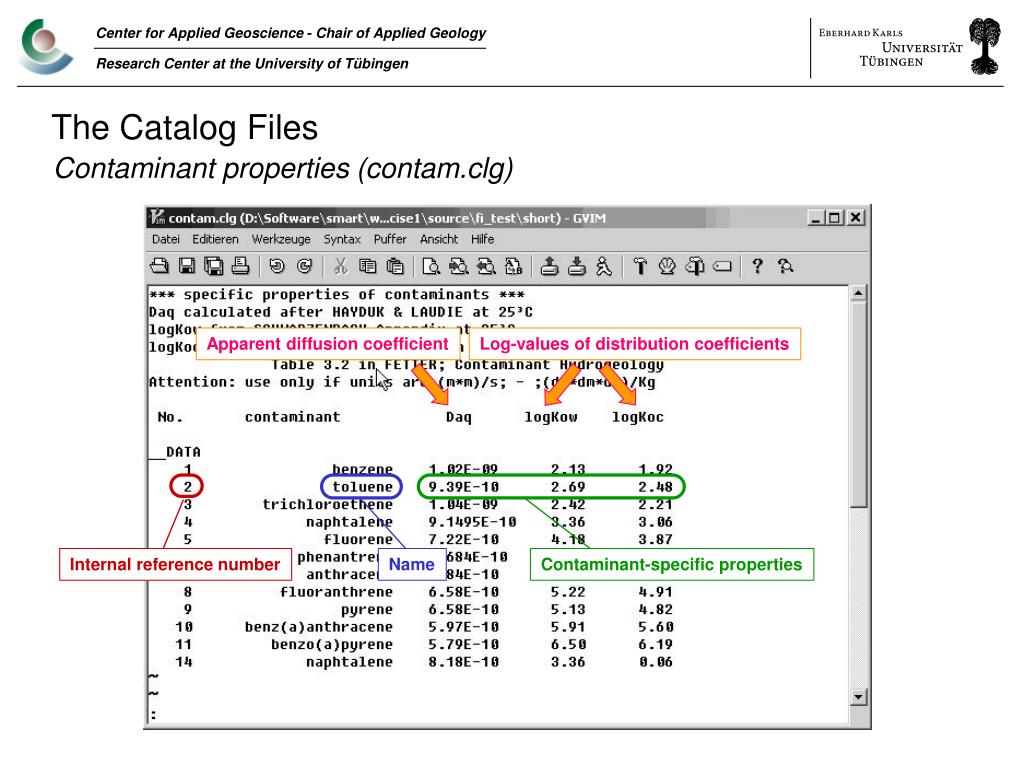Open the Editieren menu
Screen dimensions: 1024x768
point(216,239)
